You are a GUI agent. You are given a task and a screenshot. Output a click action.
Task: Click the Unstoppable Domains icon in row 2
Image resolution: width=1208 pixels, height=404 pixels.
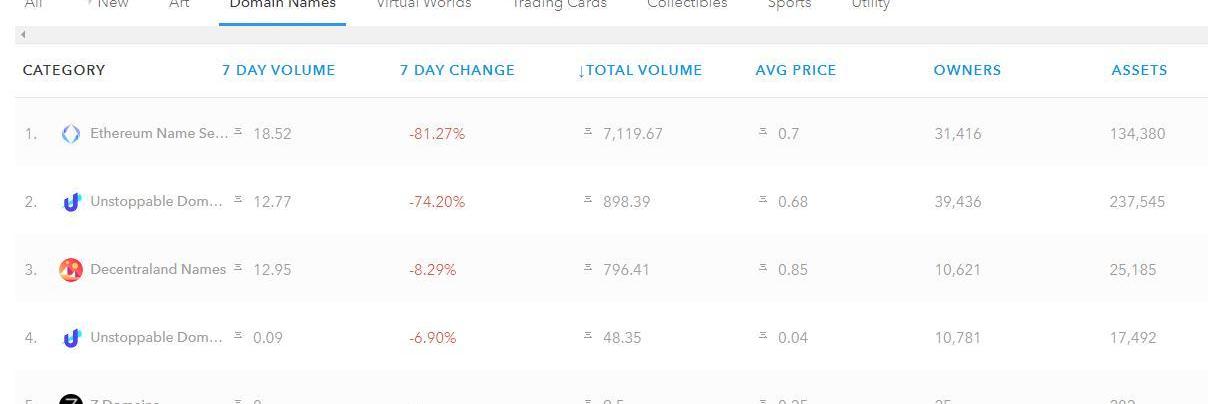(x=71, y=202)
